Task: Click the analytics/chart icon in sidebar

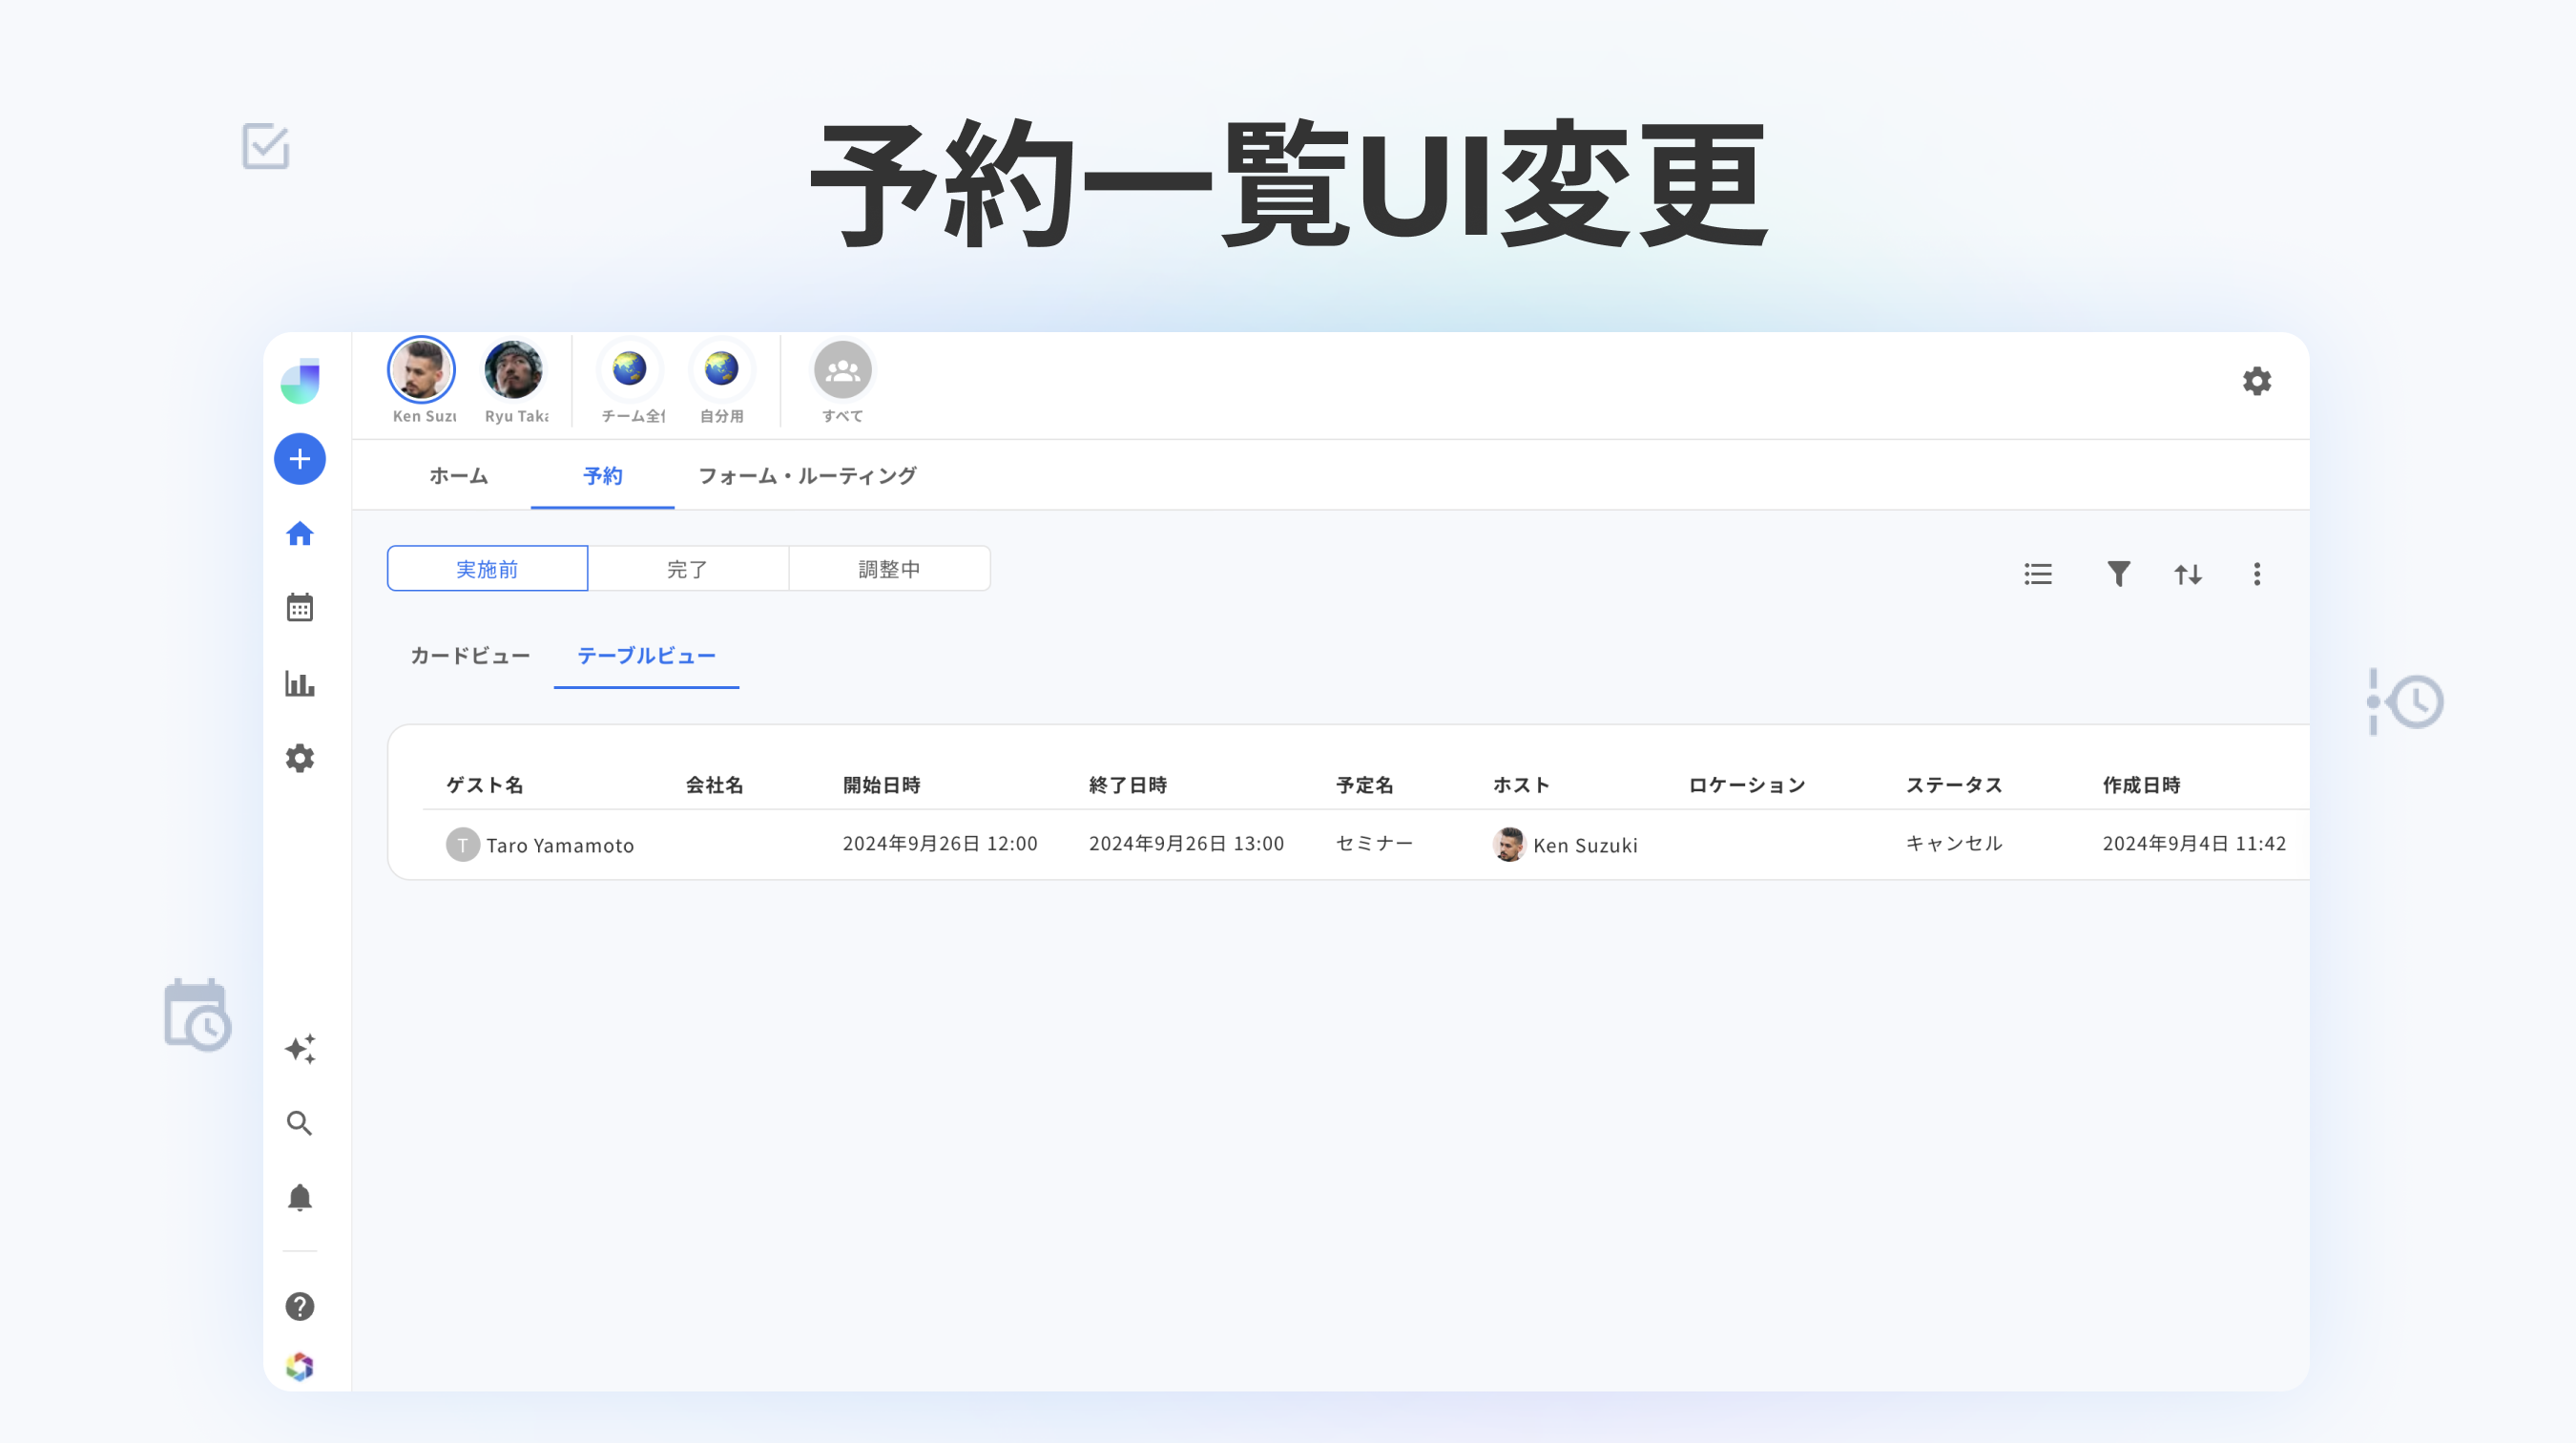Action: coord(298,681)
